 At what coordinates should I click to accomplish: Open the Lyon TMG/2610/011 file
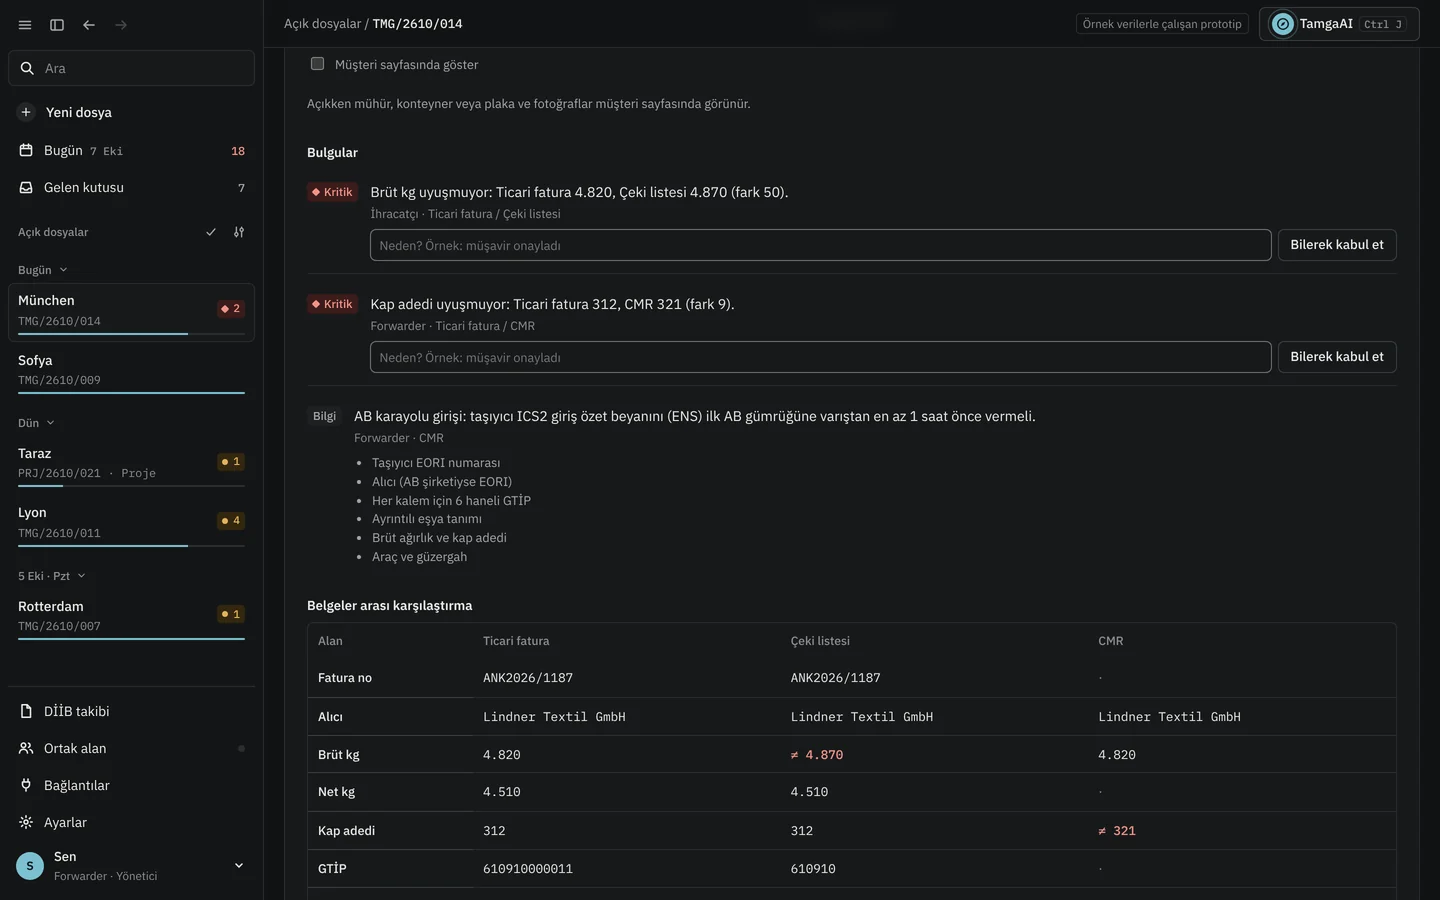click(x=131, y=523)
